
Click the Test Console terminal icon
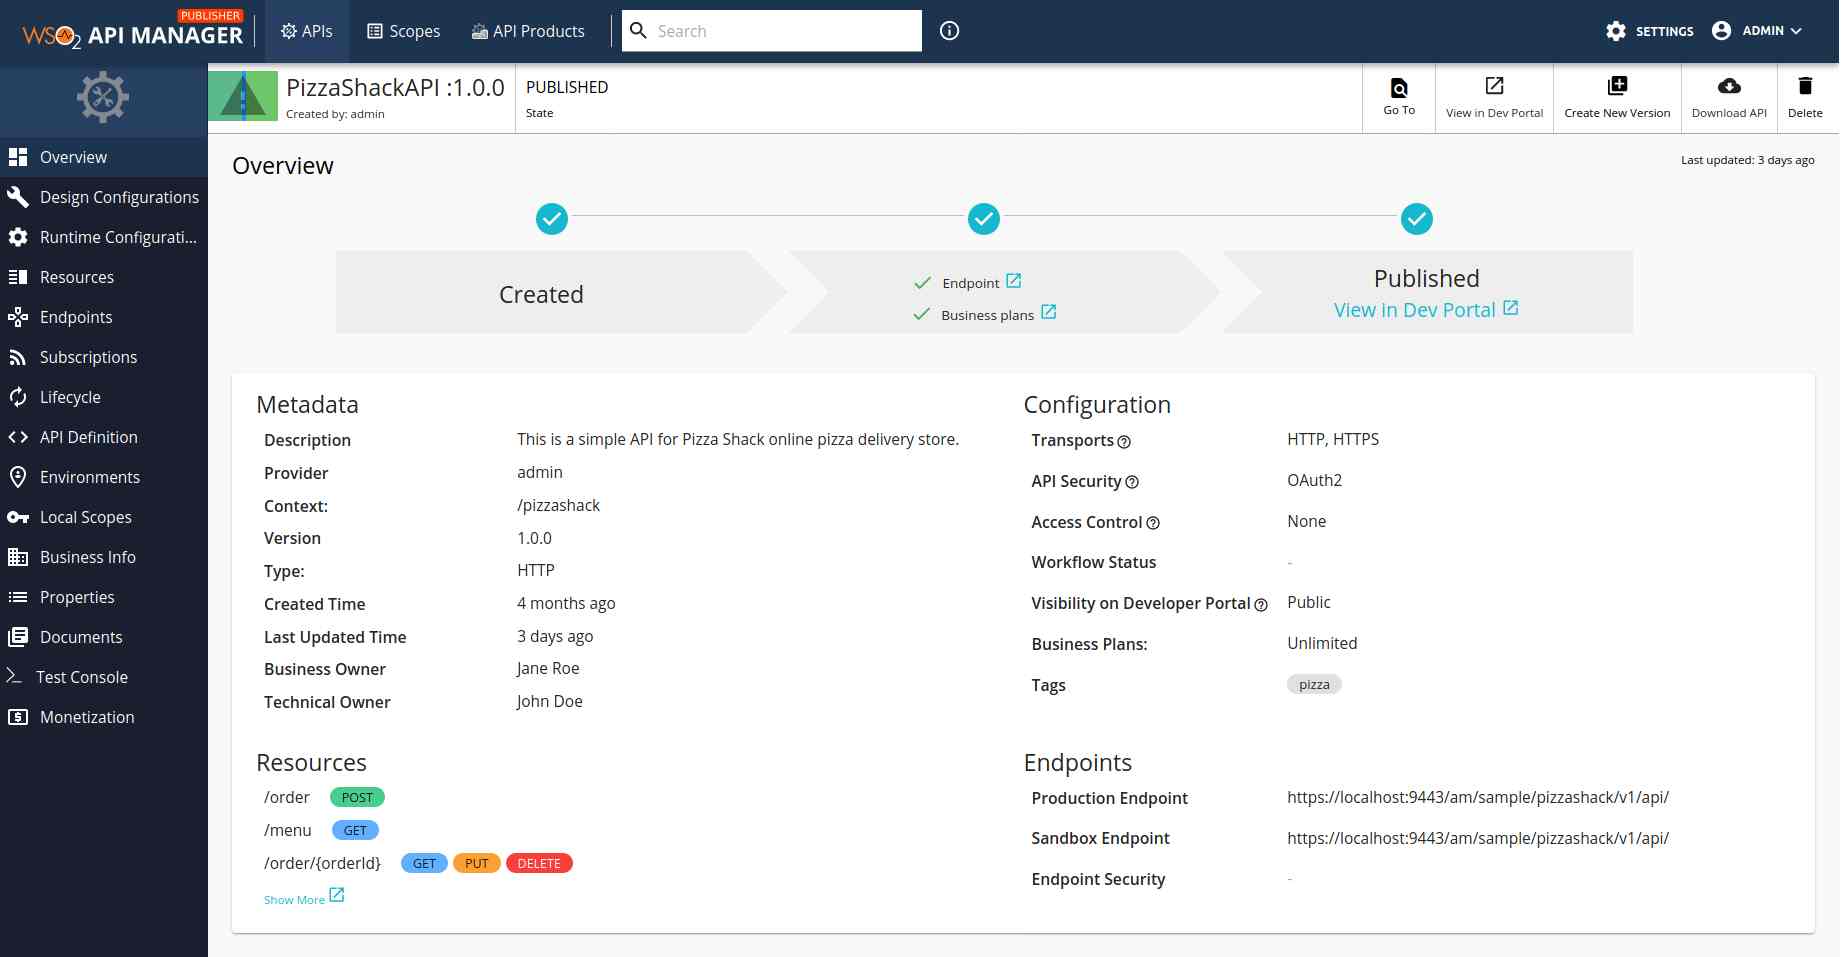click(14, 676)
